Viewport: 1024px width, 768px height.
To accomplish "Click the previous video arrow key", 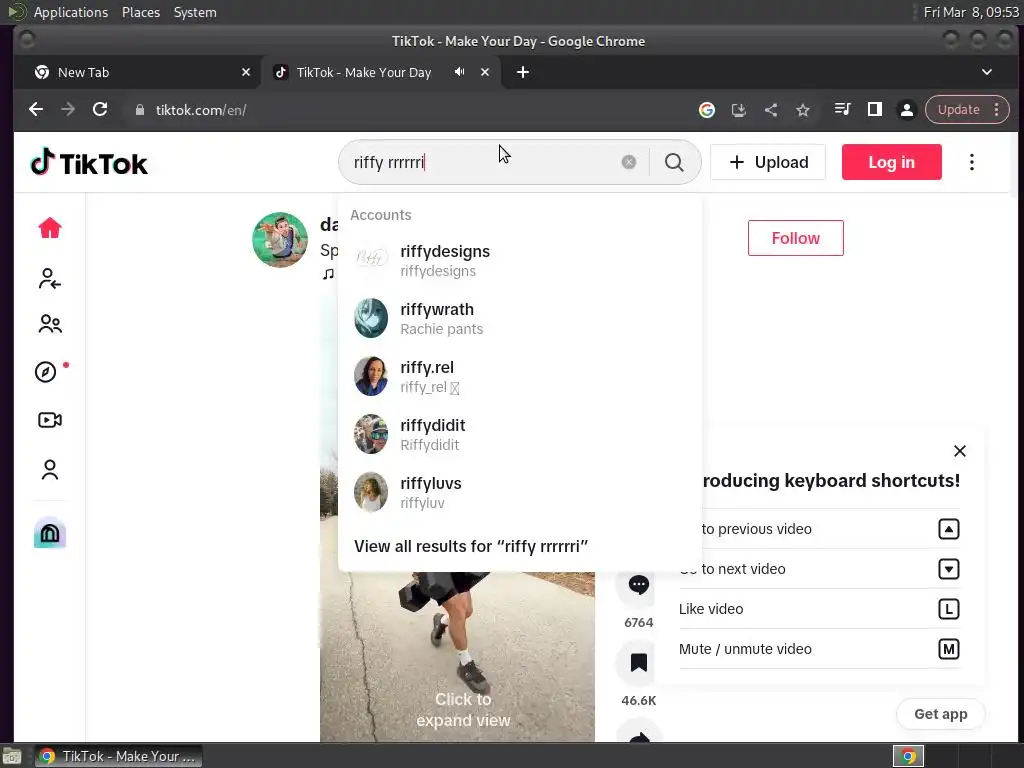I will pyautogui.click(x=948, y=529).
